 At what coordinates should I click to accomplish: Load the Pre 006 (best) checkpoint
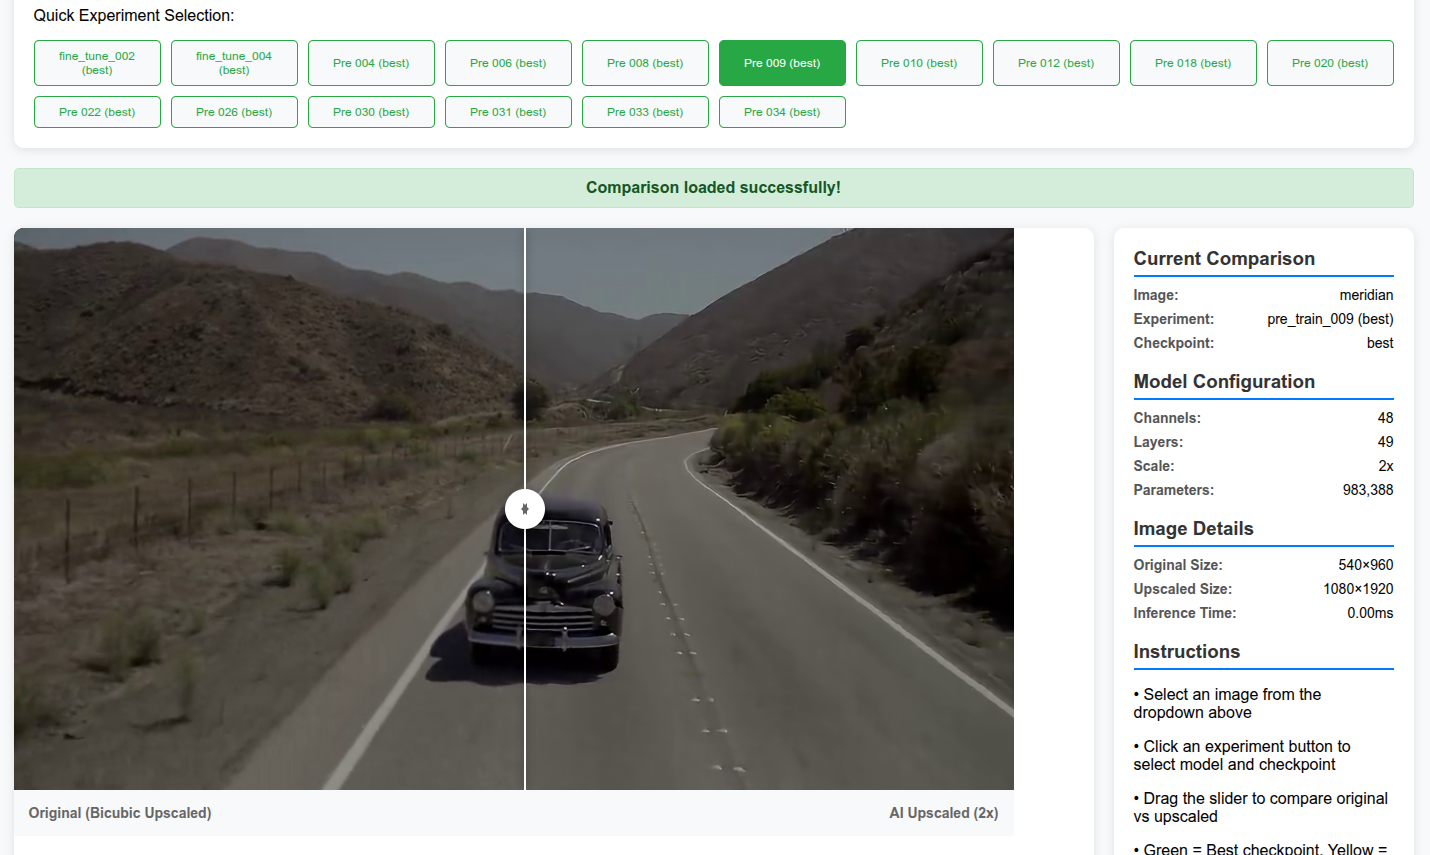click(x=508, y=62)
